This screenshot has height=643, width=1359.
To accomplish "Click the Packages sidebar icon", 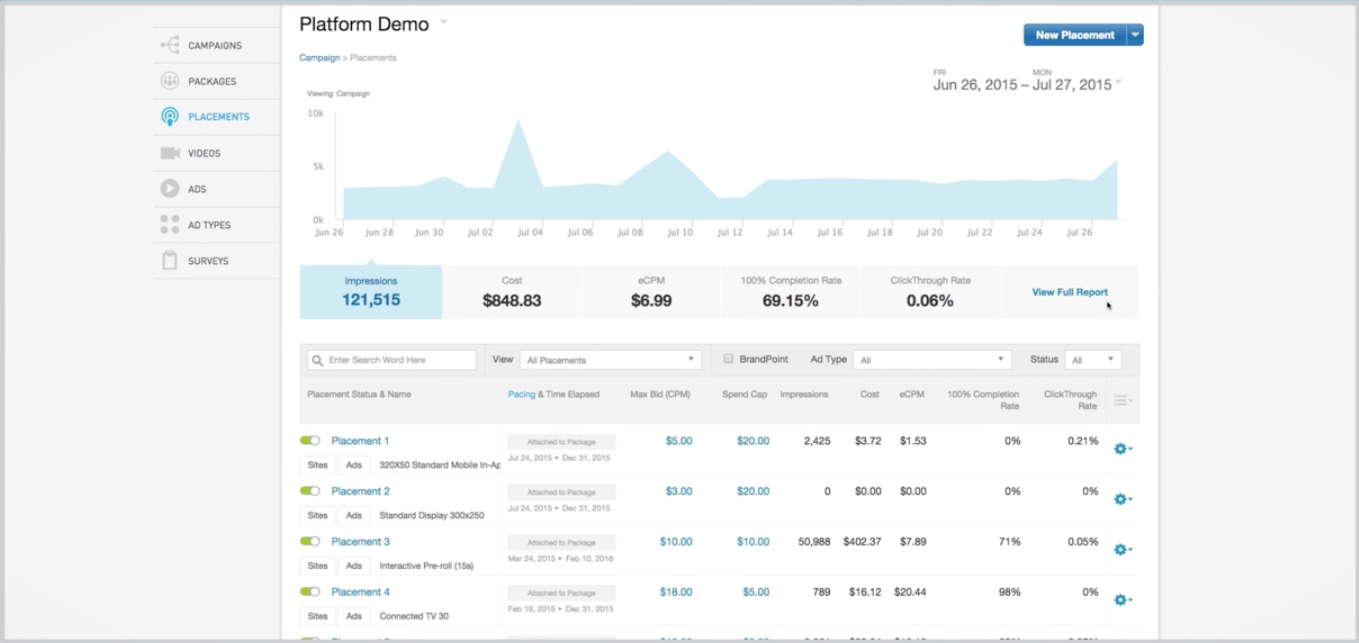I will 170,81.
